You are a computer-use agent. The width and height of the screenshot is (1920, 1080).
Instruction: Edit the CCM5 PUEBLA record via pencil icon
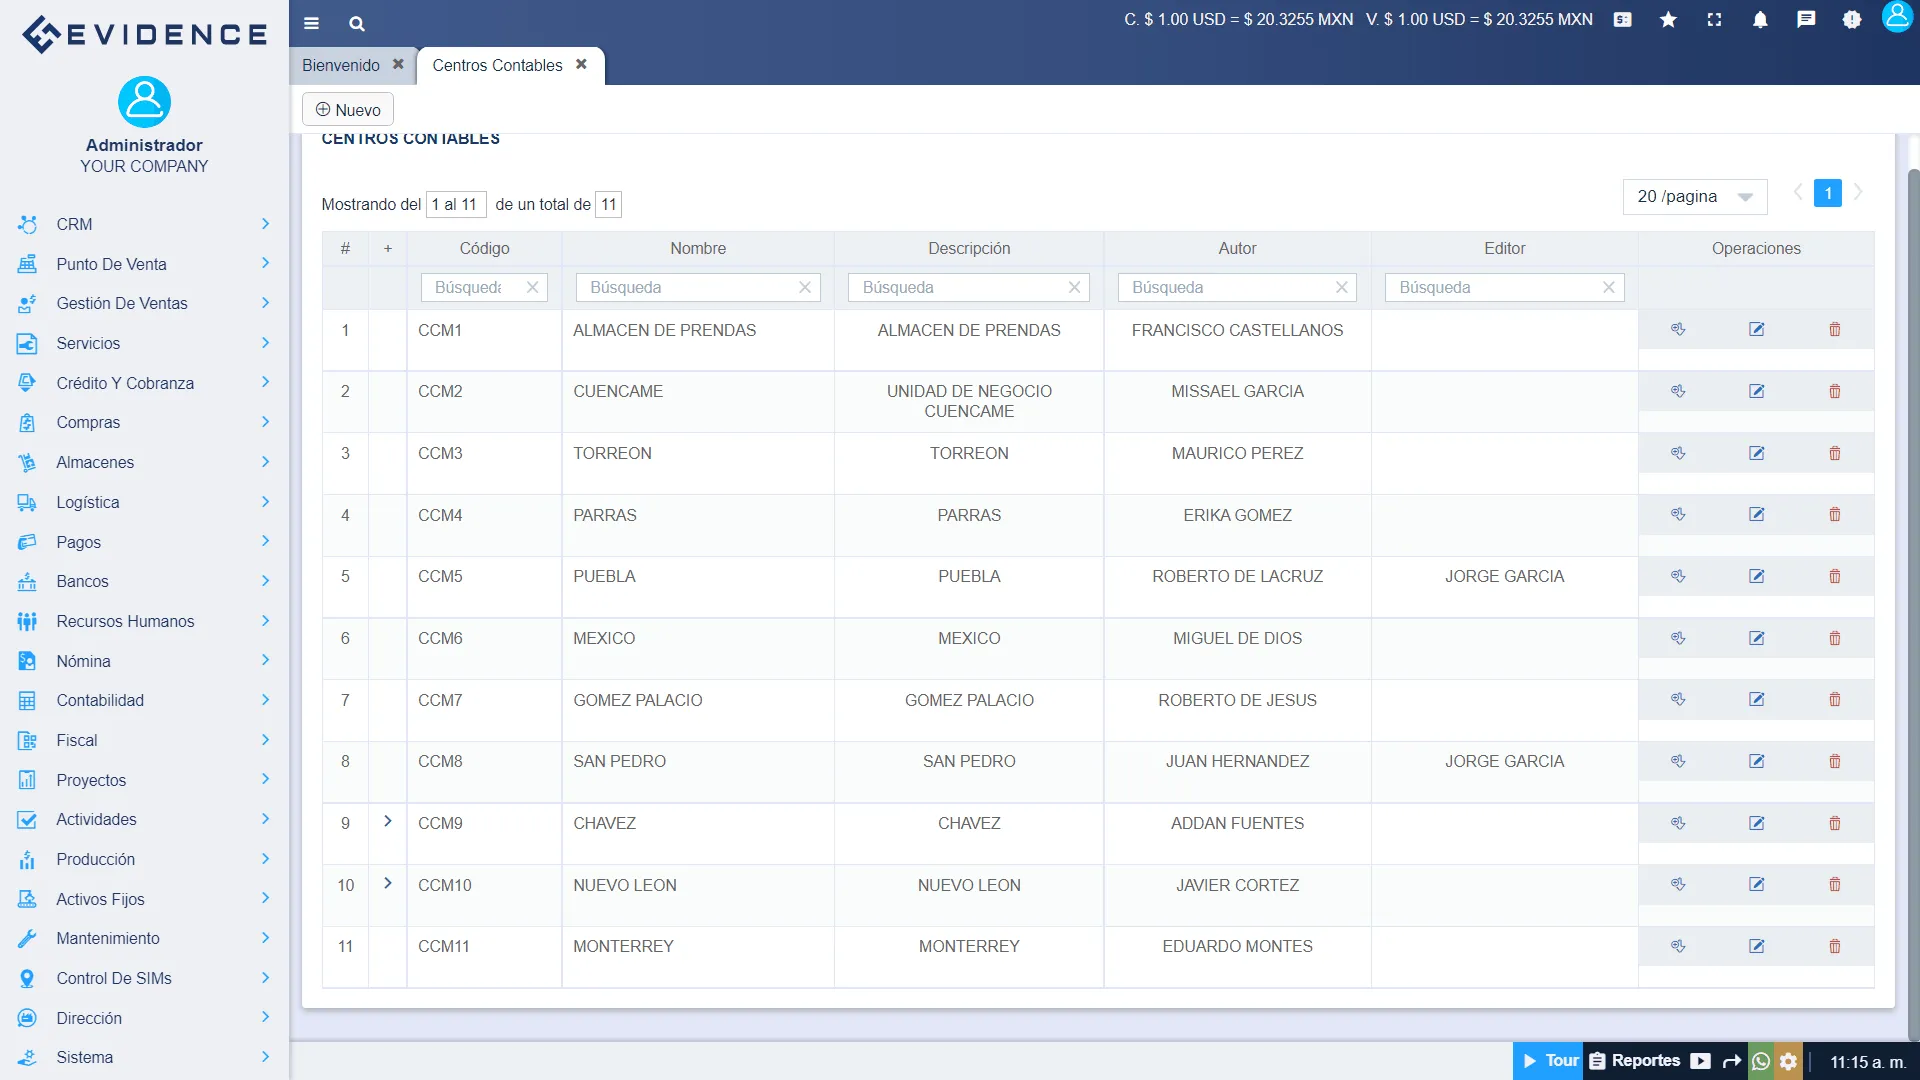(x=1757, y=576)
